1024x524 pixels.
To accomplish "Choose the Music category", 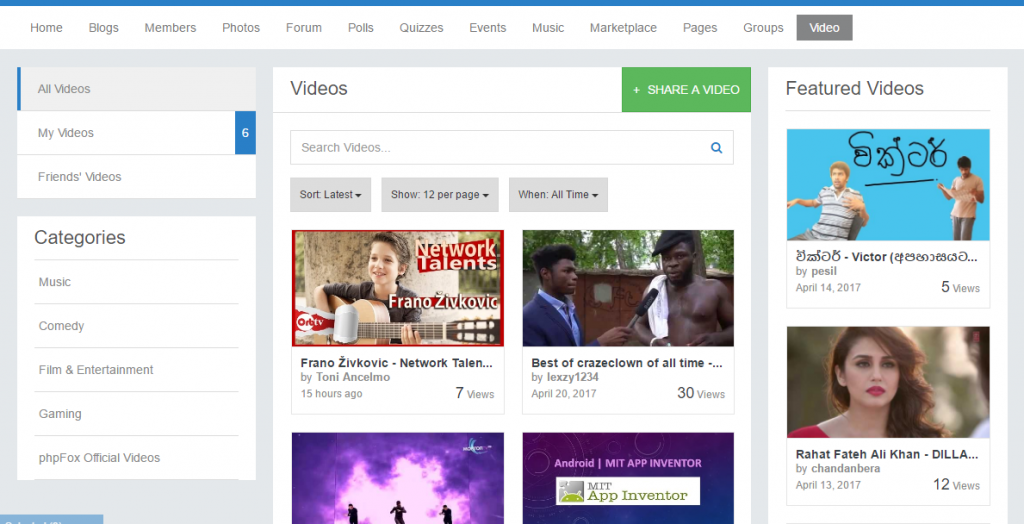I will [x=55, y=282].
